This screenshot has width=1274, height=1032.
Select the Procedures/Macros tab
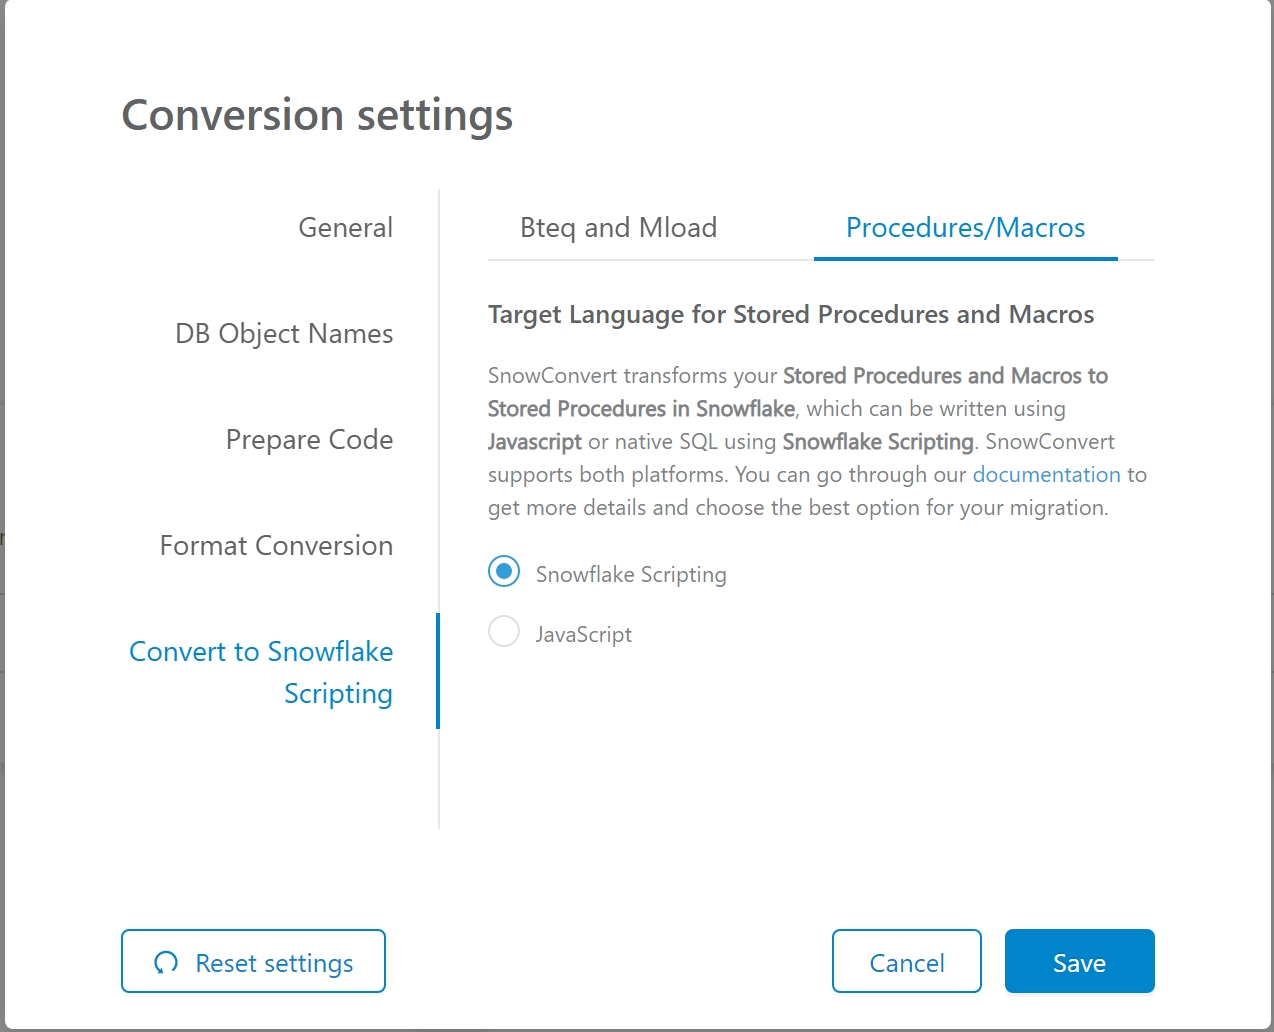click(x=965, y=228)
